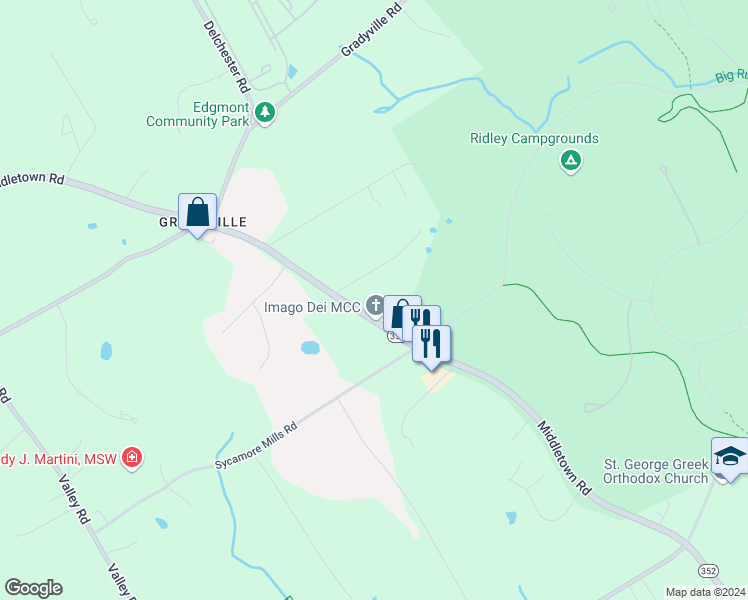Select the Delchester Rd road label
The width and height of the screenshot is (748, 600).
tap(227, 56)
